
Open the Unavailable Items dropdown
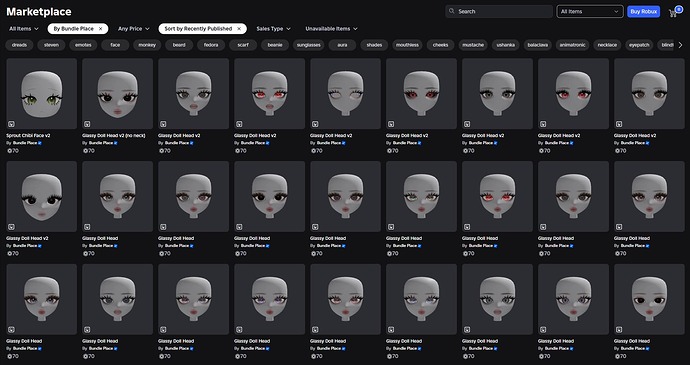pos(331,29)
